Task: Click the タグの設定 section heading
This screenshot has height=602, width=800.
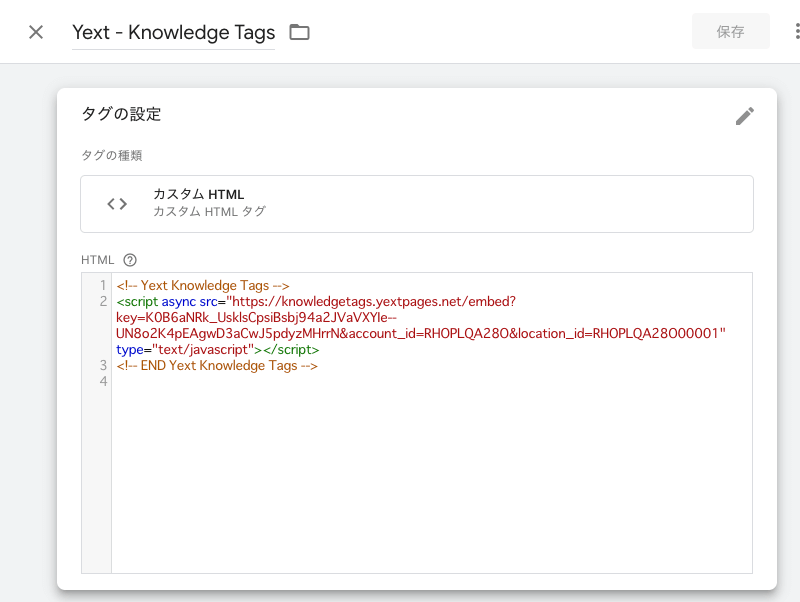Action: tap(121, 114)
